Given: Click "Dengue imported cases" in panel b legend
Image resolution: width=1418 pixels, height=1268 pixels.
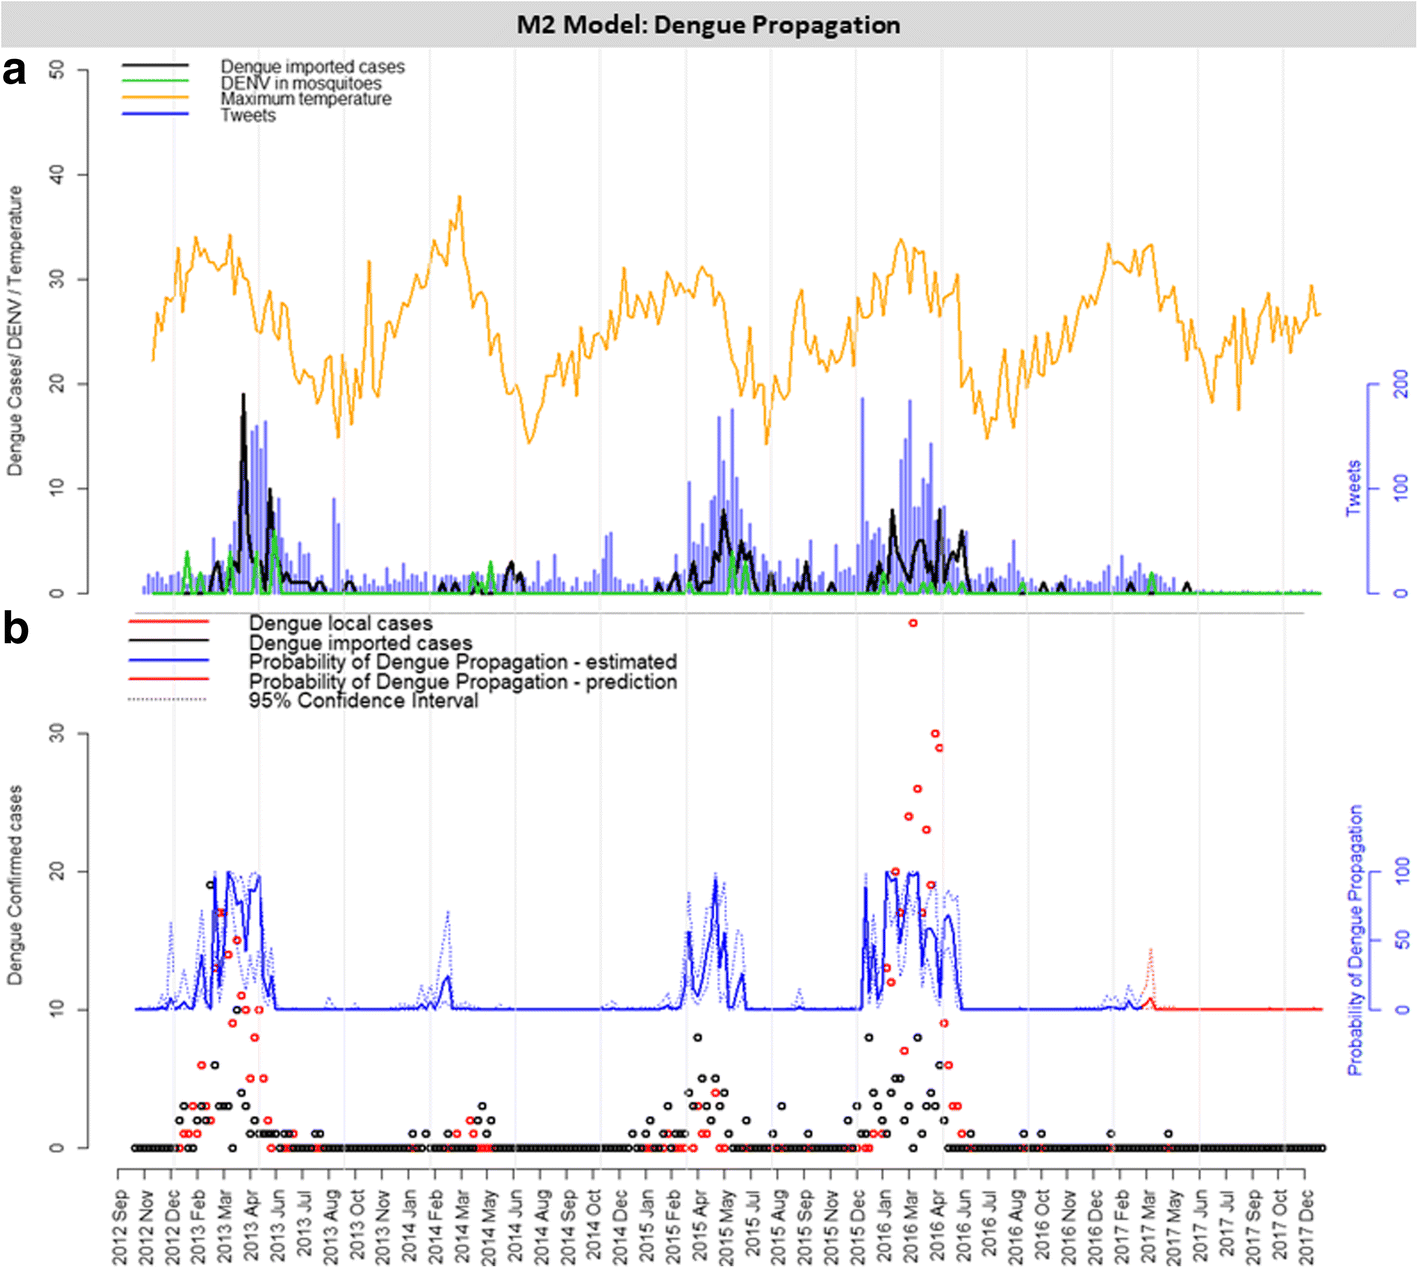Looking at the screenshot, I should pos(360,643).
